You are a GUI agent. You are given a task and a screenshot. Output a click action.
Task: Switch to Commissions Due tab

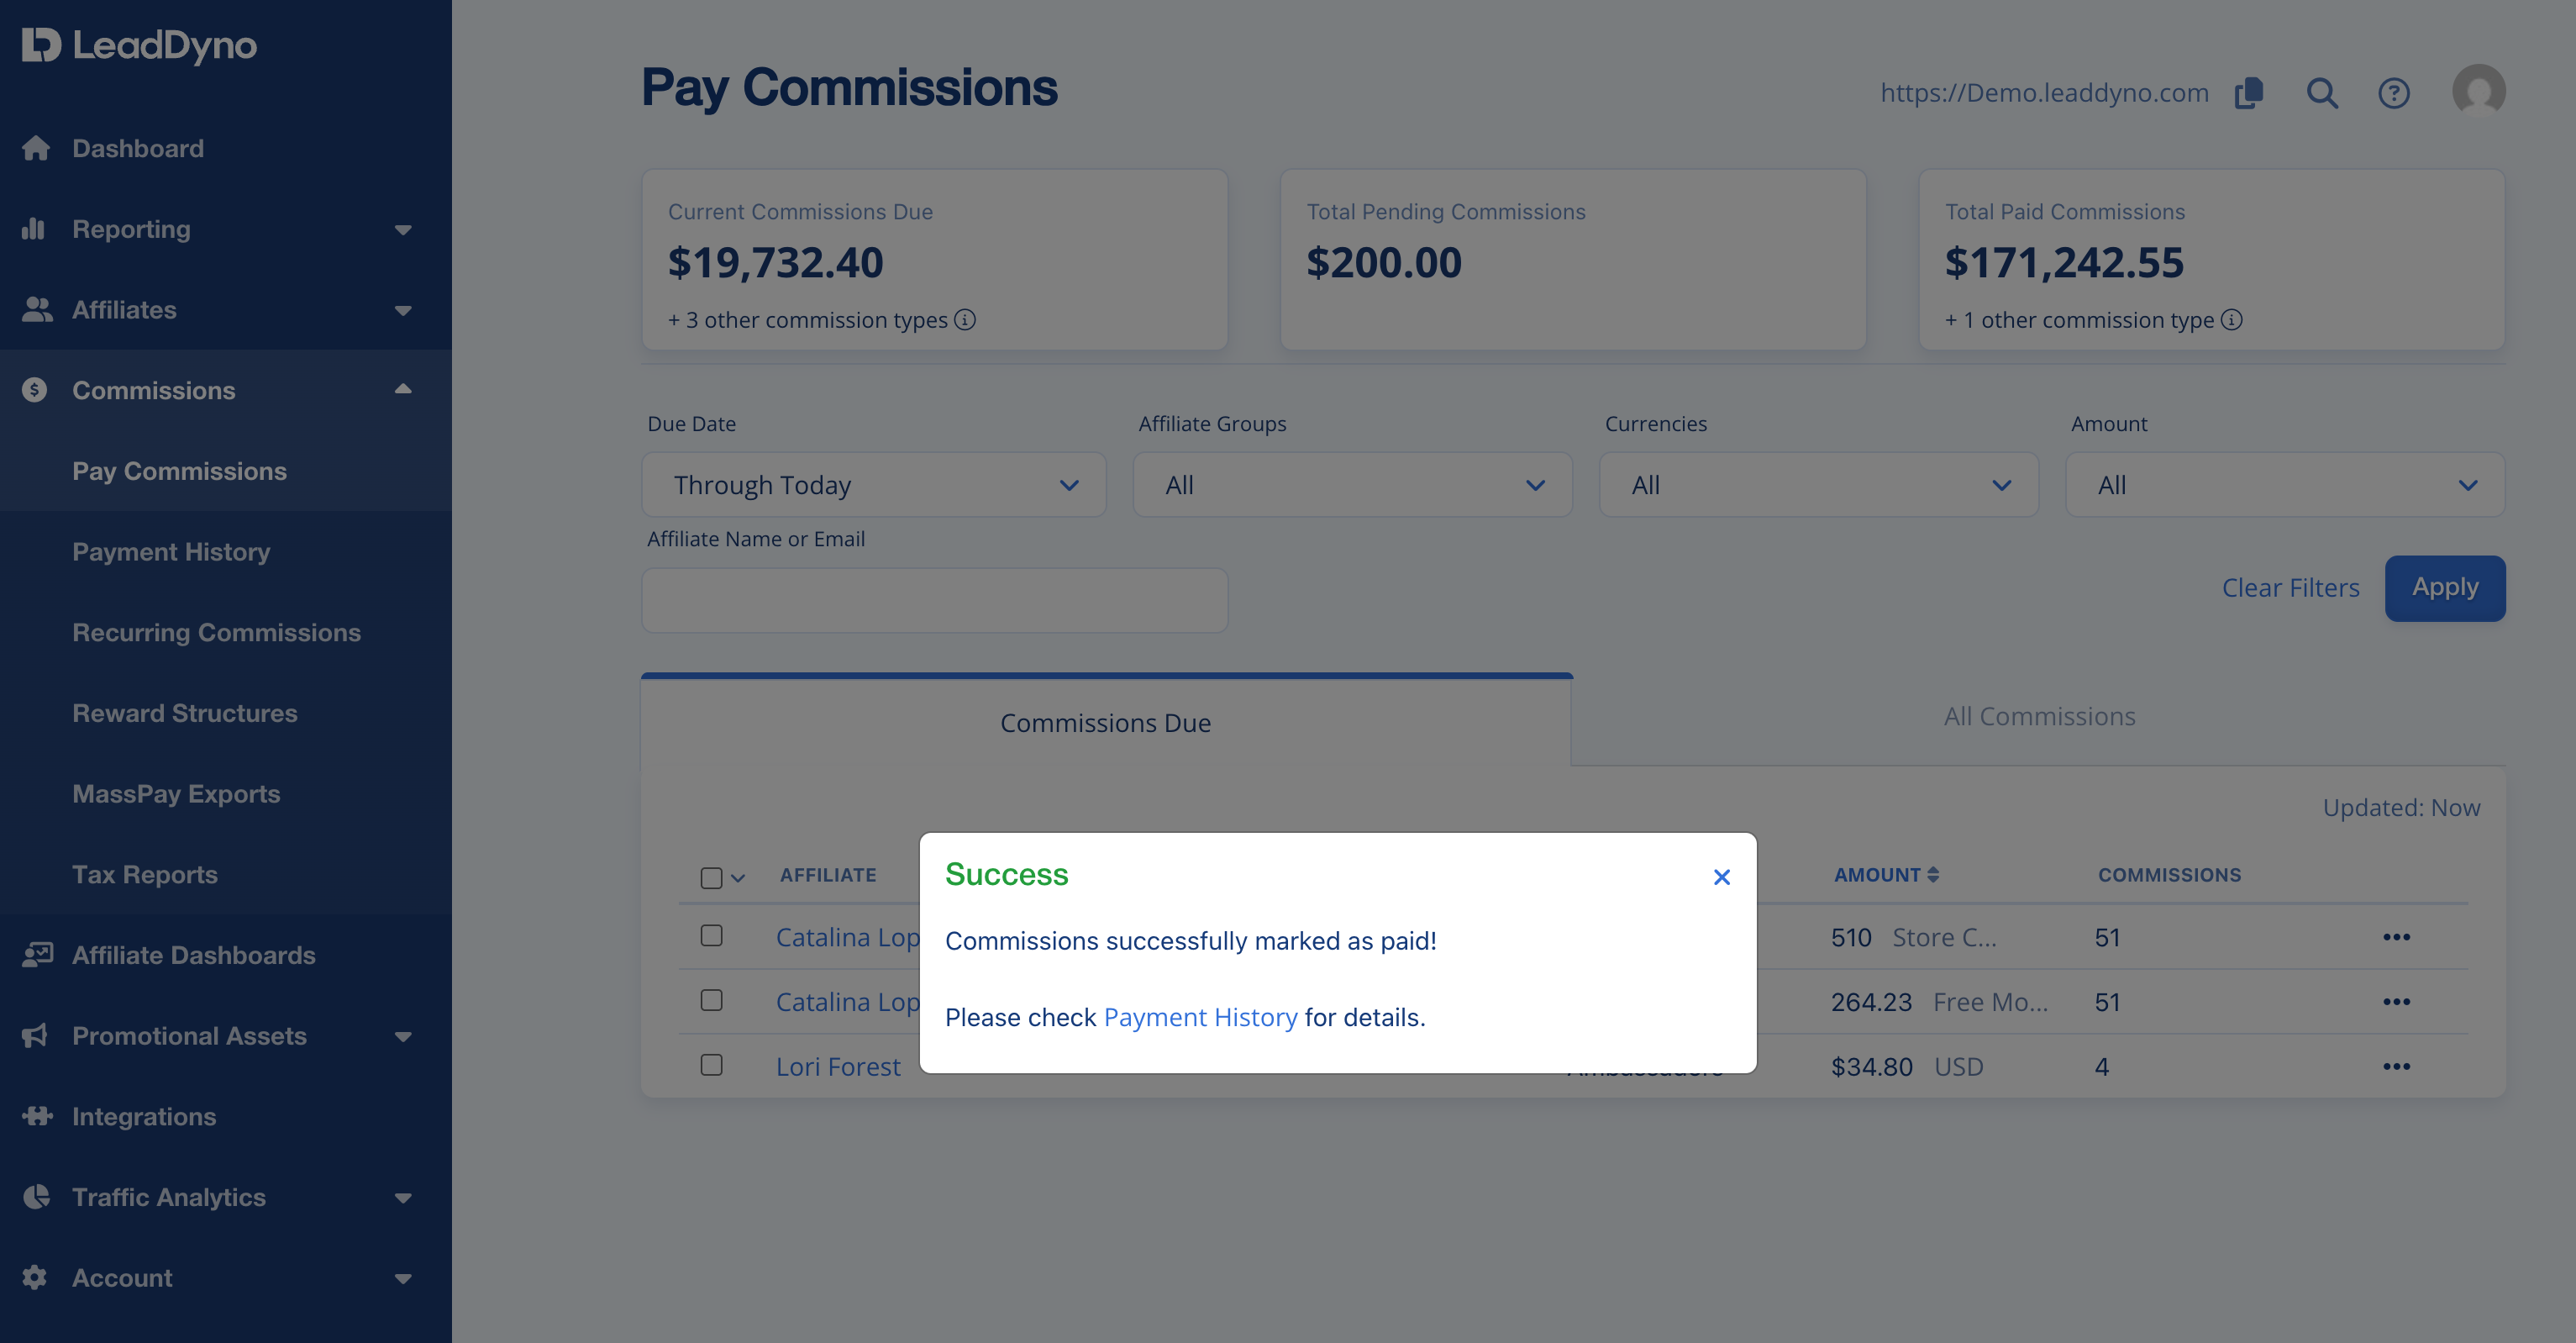click(1106, 722)
